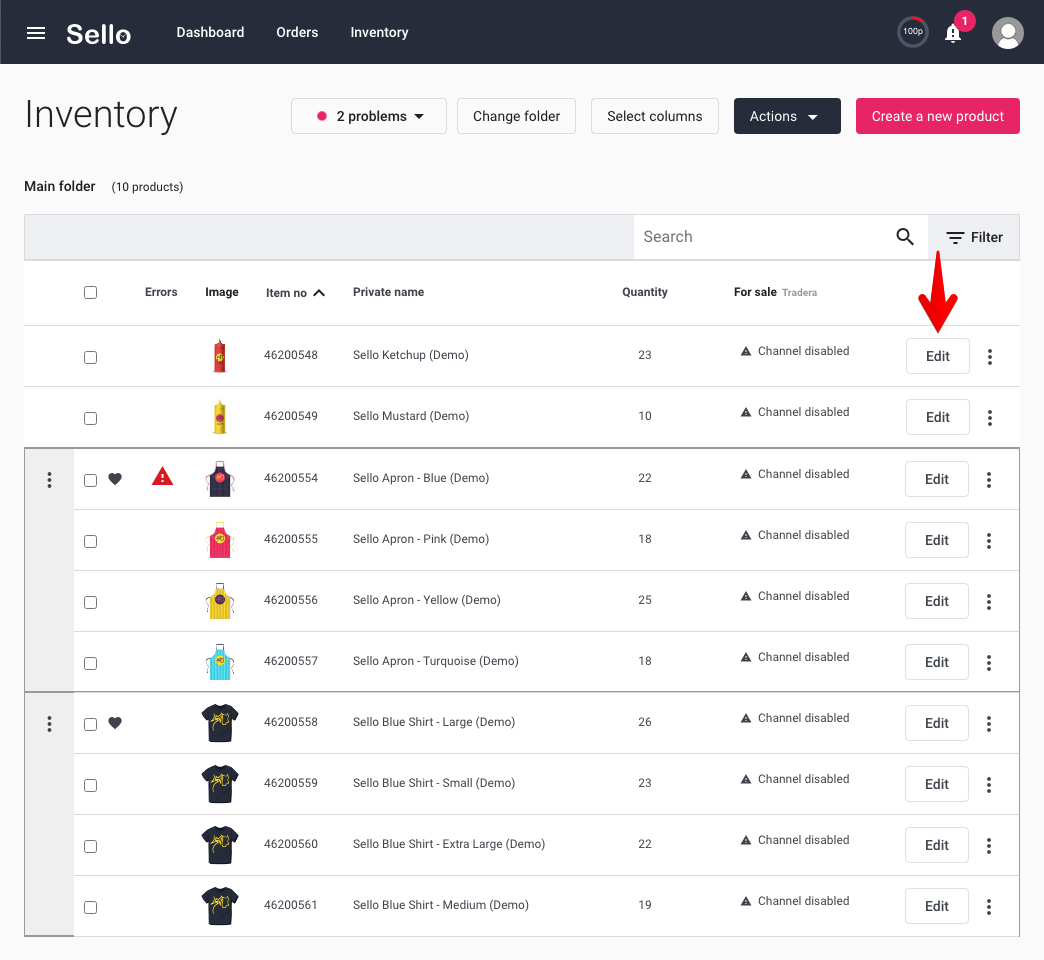
Task: Click the Errors column header
Action: click(x=161, y=292)
